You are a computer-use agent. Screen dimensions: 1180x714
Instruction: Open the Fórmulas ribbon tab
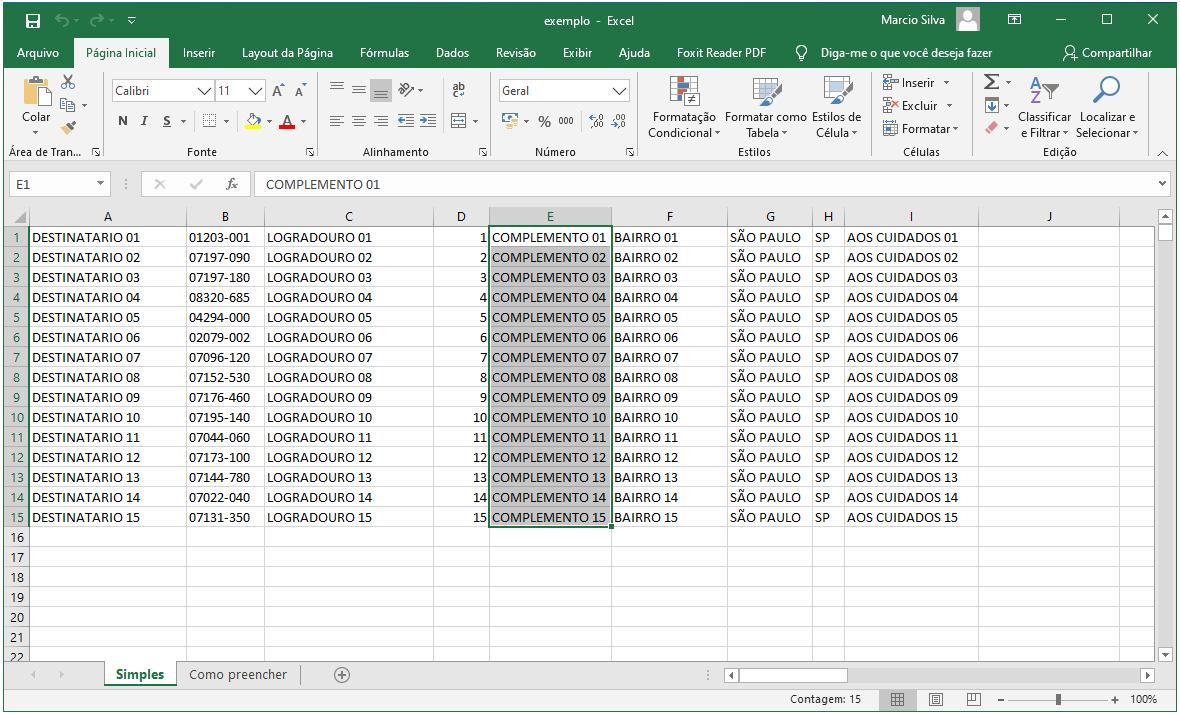point(384,53)
